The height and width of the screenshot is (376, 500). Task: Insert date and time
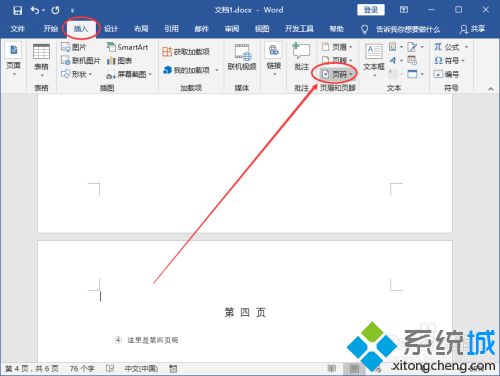[412, 60]
